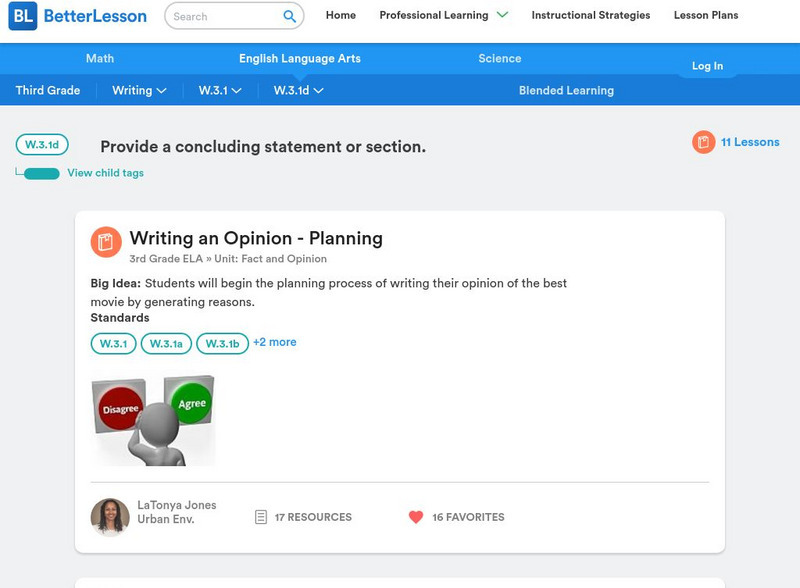Open Lesson Plans menu item
Image resolution: width=800 pixels, height=588 pixels.
706,15
